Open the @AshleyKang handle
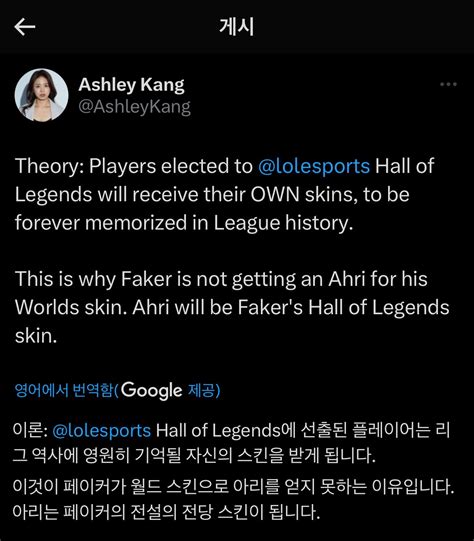The width and height of the screenshot is (474, 541). 135,107
